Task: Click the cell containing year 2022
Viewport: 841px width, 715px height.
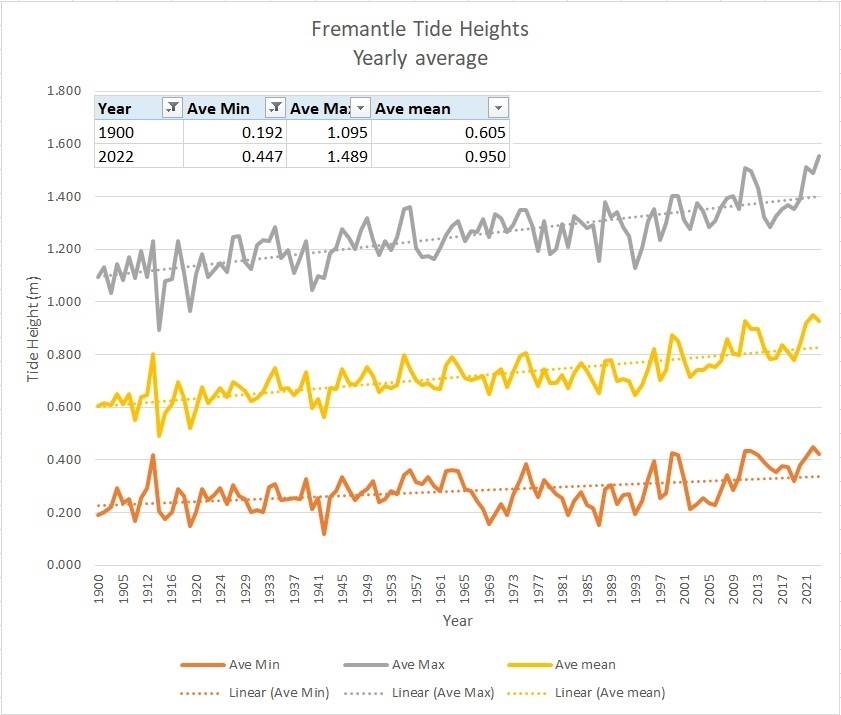Action: tap(139, 156)
